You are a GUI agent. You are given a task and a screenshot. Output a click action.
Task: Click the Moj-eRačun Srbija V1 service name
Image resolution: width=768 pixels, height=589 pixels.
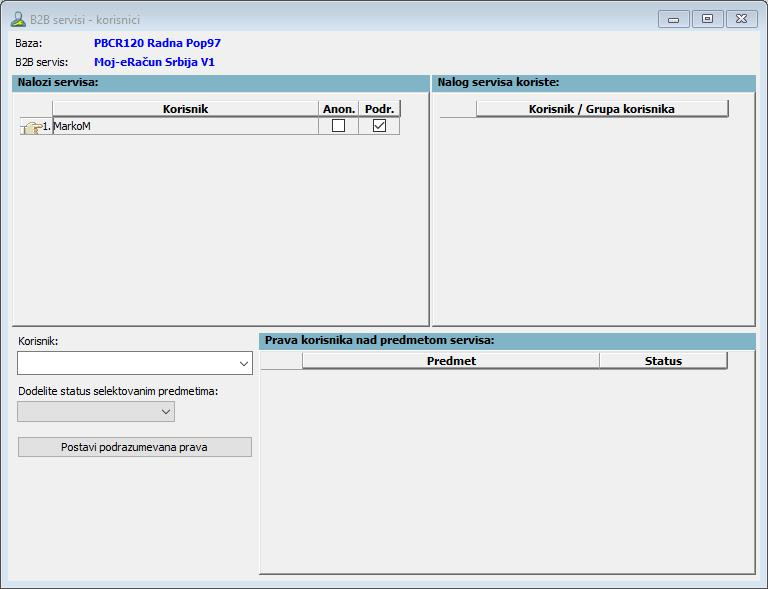[x=154, y=62]
